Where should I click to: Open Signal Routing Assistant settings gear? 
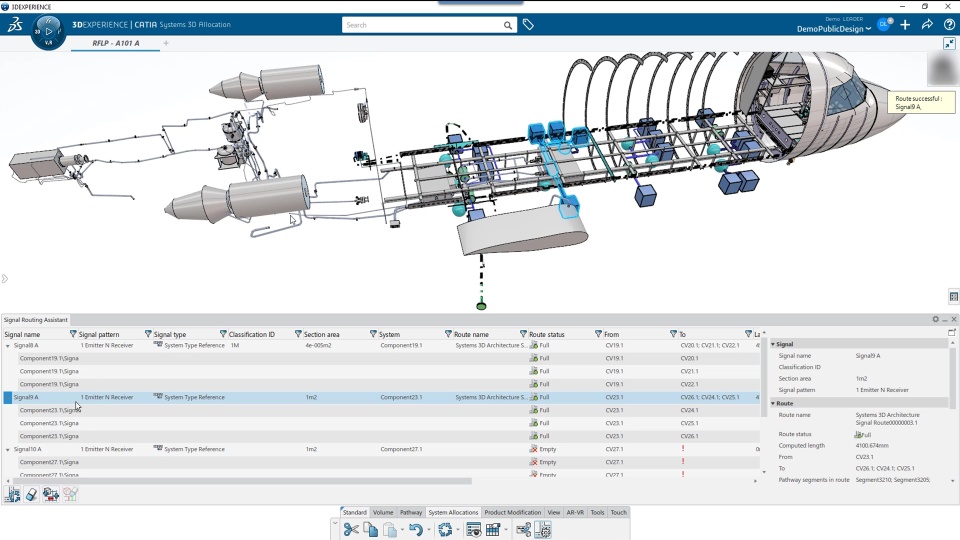tap(936, 320)
